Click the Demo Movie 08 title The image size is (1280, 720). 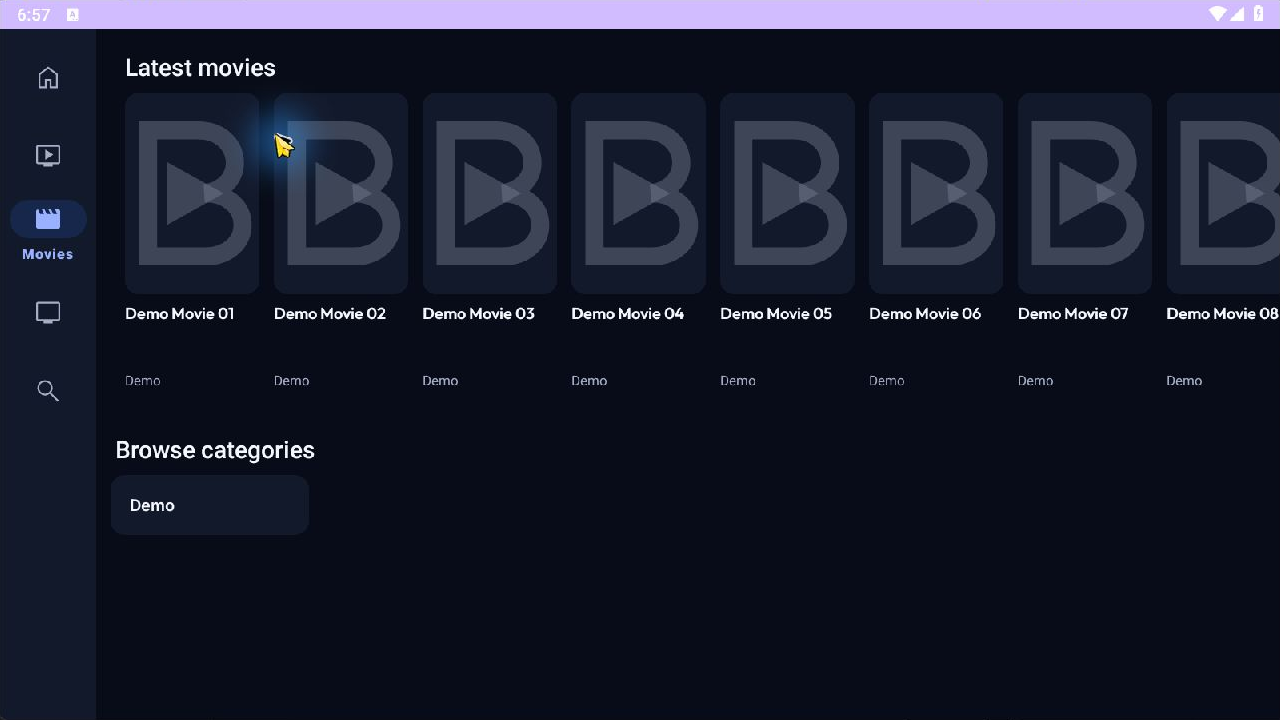coord(1223,314)
